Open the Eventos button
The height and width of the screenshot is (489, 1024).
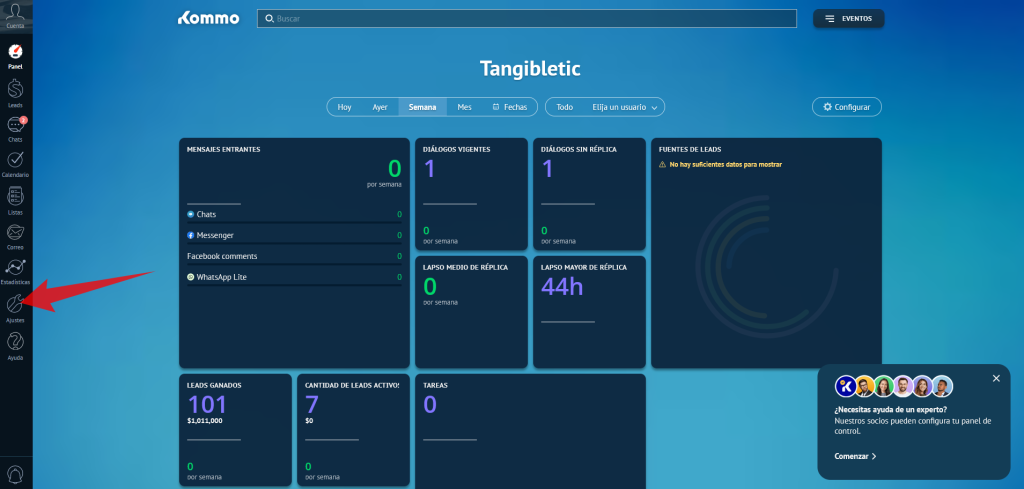848,18
